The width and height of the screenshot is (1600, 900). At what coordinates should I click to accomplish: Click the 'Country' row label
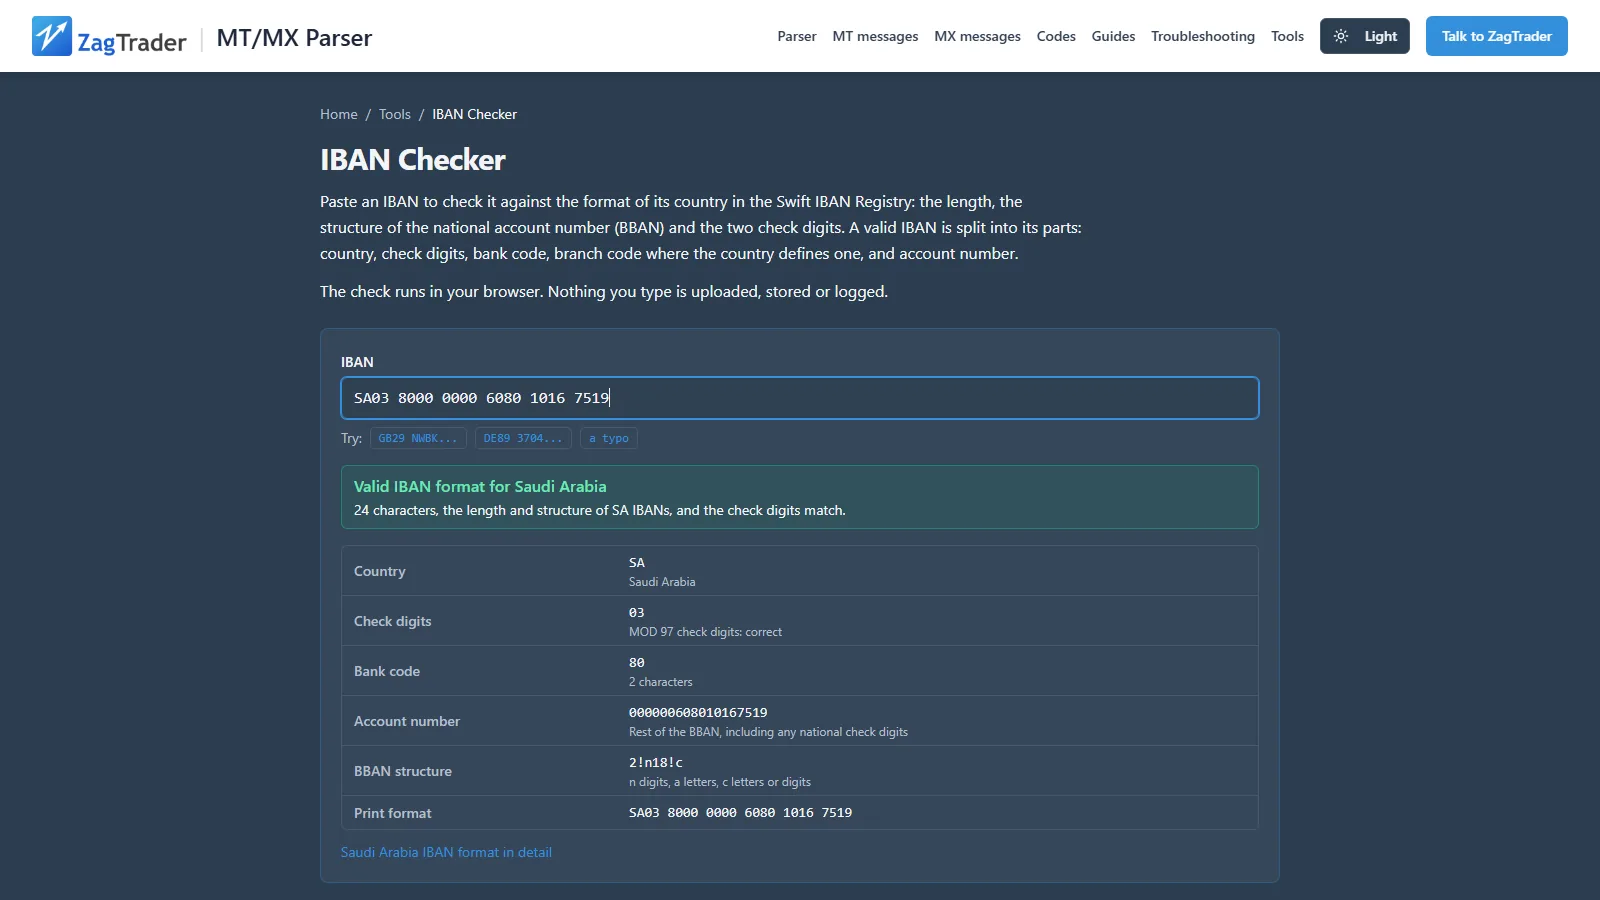click(x=380, y=571)
